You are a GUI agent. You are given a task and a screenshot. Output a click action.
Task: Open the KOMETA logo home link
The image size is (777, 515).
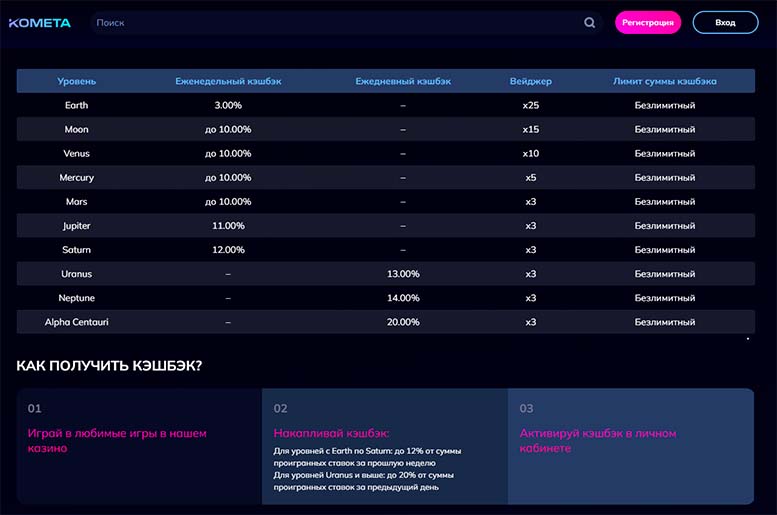click(40, 22)
